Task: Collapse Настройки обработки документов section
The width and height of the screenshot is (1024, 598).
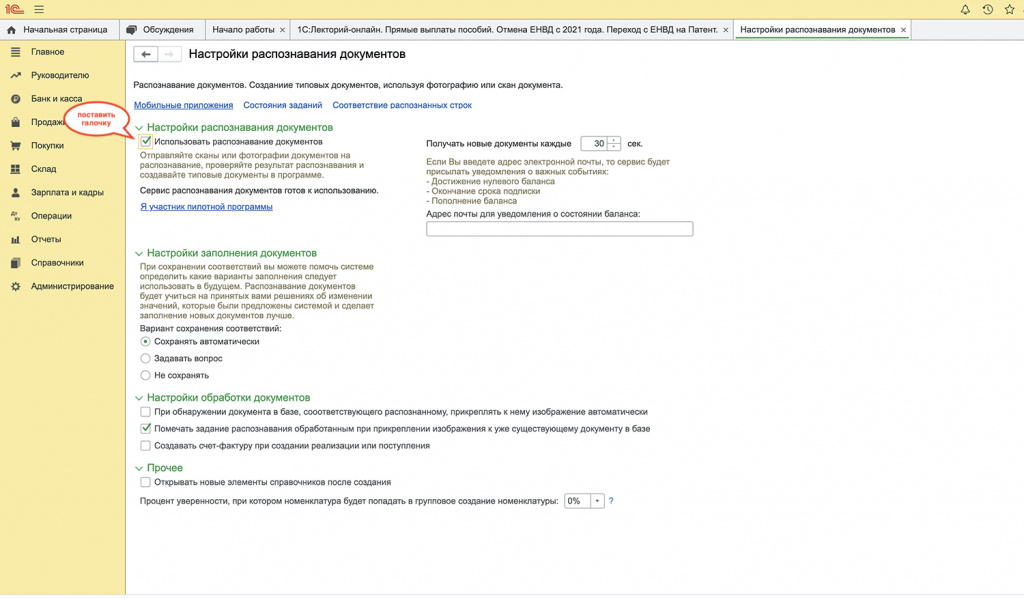Action: tap(139, 398)
